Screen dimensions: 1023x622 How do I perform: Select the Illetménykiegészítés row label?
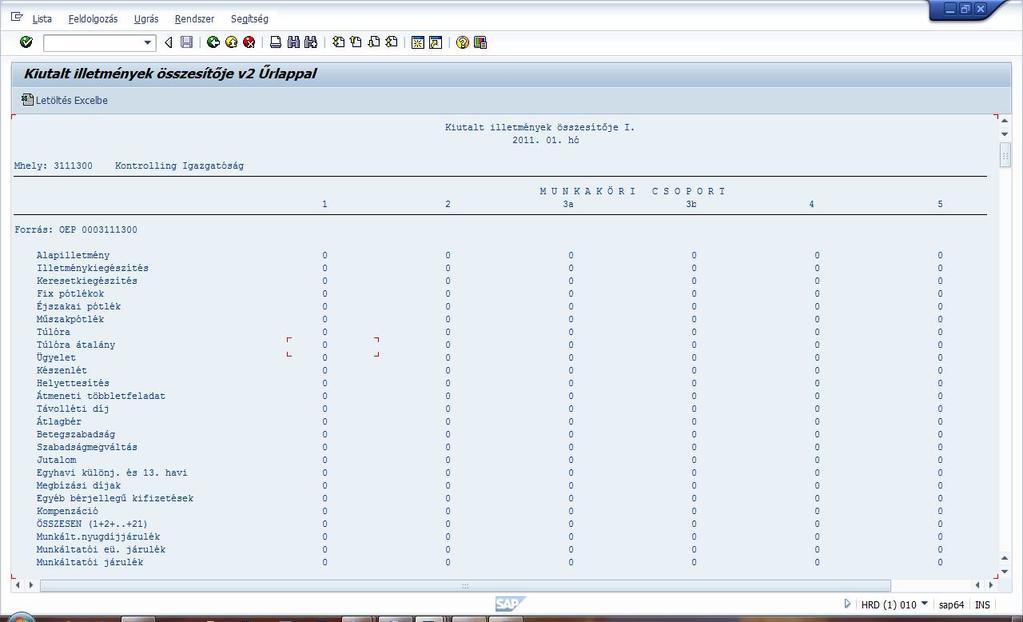point(93,268)
